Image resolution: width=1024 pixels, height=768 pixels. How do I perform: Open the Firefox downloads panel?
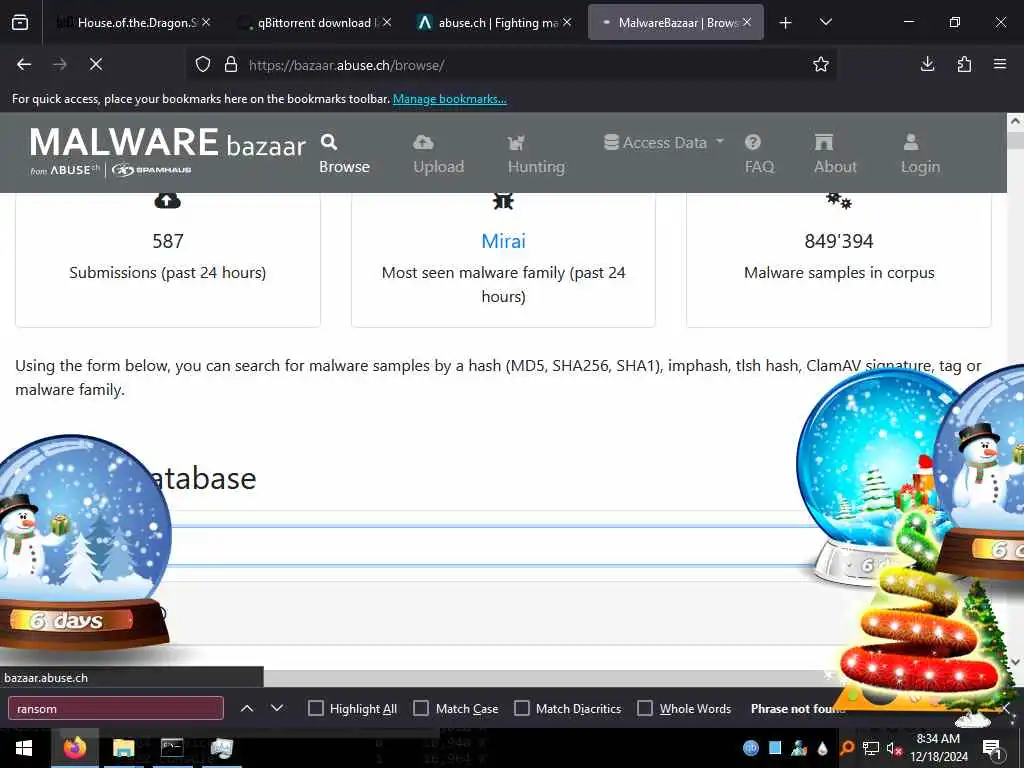tap(927, 64)
